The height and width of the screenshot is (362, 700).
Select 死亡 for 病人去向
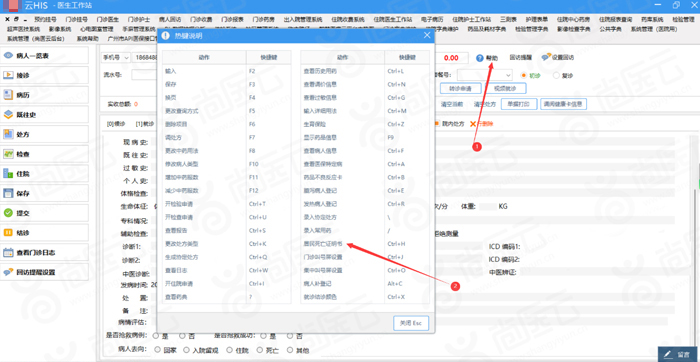click(x=260, y=350)
